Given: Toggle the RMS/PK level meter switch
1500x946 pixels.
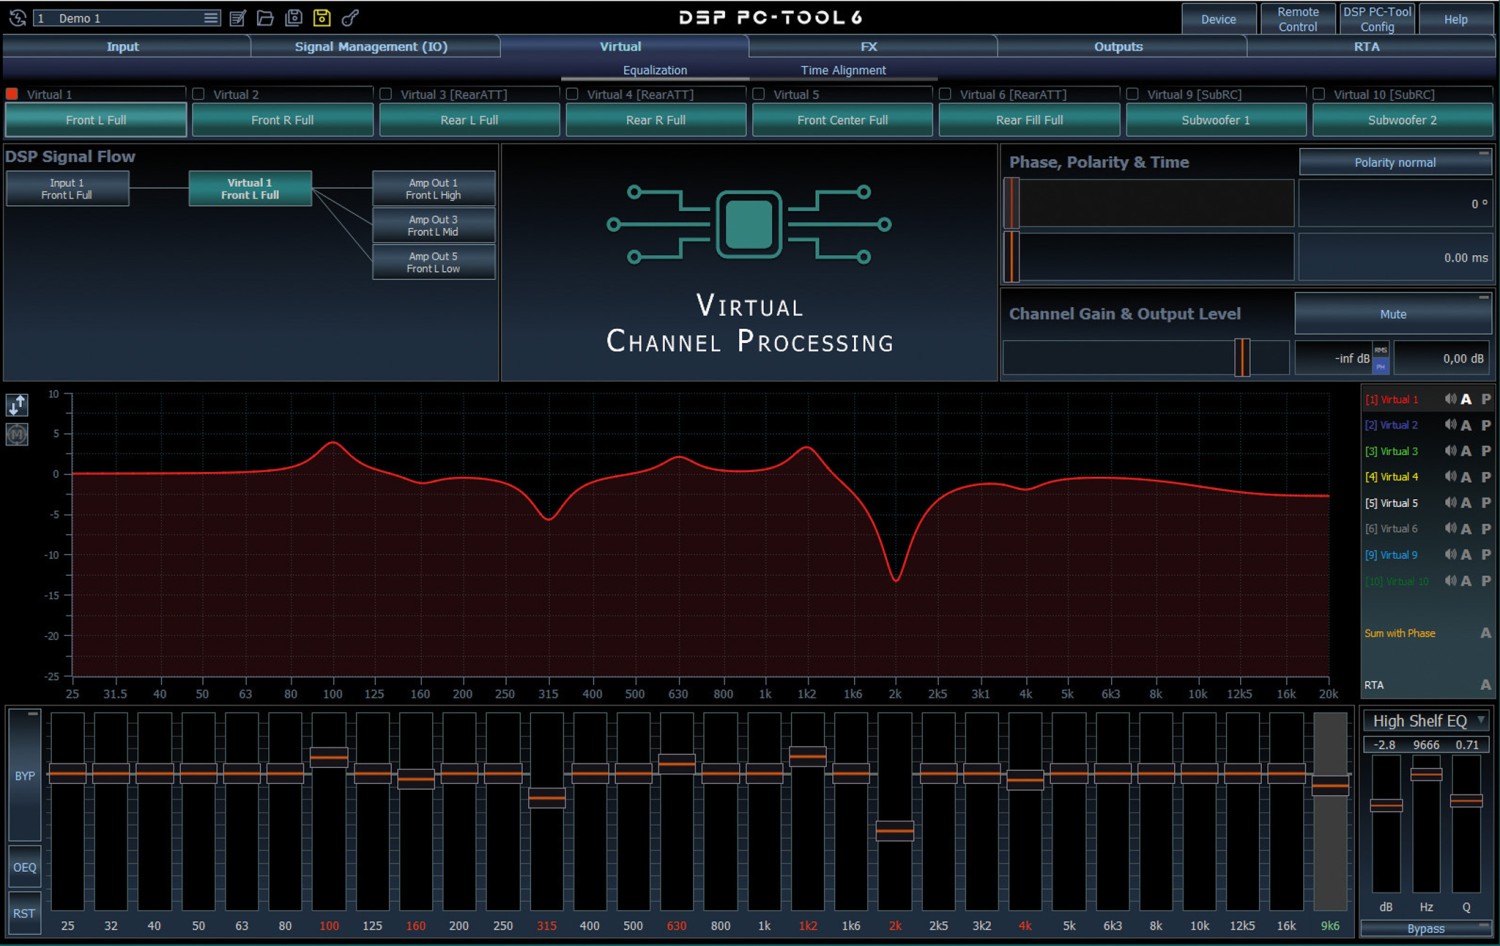Looking at the screenshot, I should click(1380, 358).
